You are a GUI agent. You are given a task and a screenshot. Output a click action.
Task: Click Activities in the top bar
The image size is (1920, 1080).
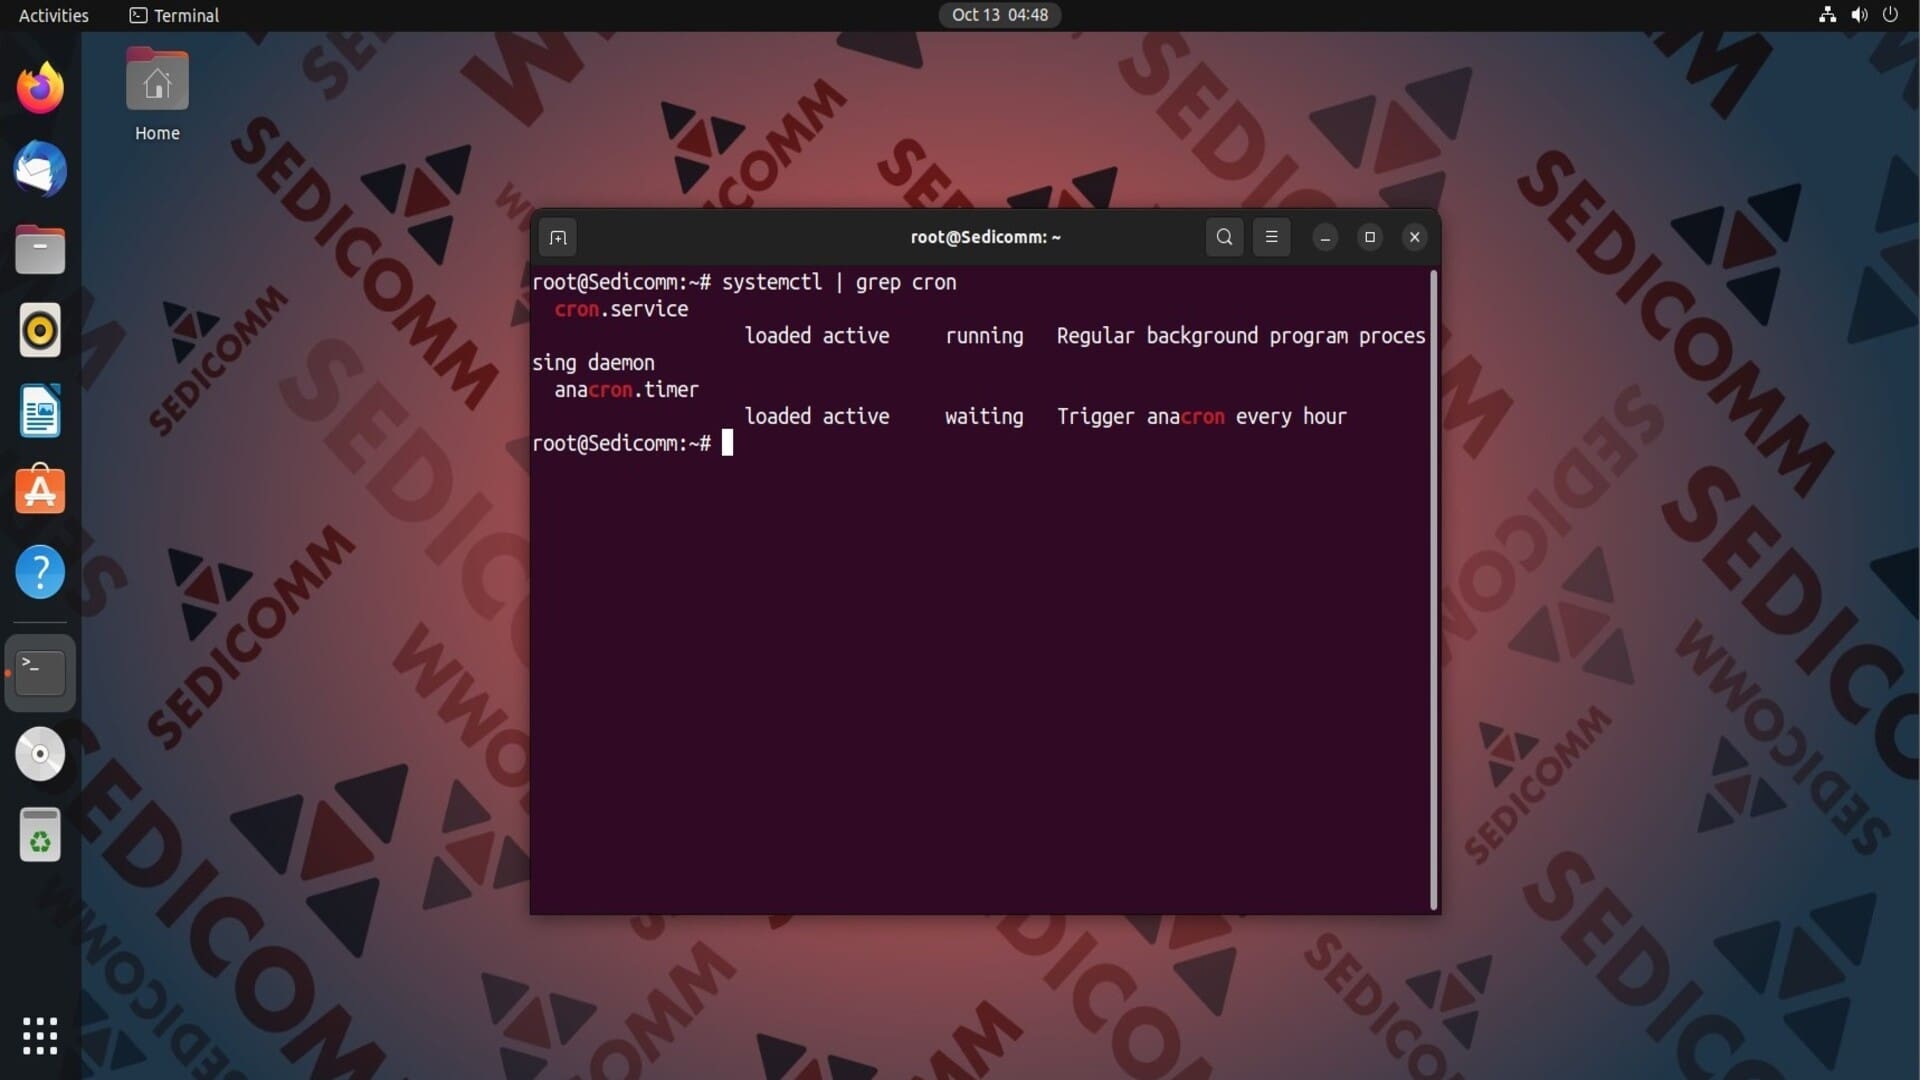pyautogui.click(x=54, y=15)
